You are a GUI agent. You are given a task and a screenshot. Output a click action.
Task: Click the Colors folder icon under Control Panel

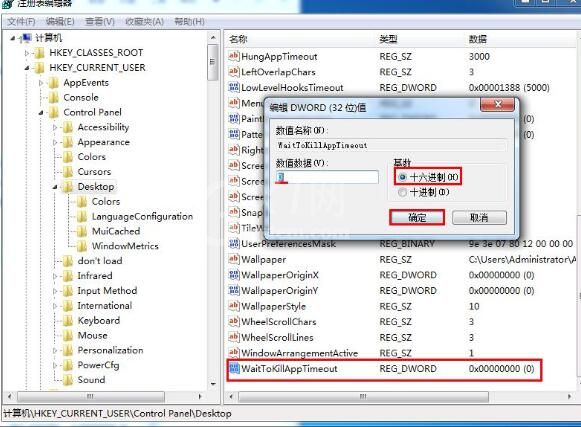coord(68,157)
